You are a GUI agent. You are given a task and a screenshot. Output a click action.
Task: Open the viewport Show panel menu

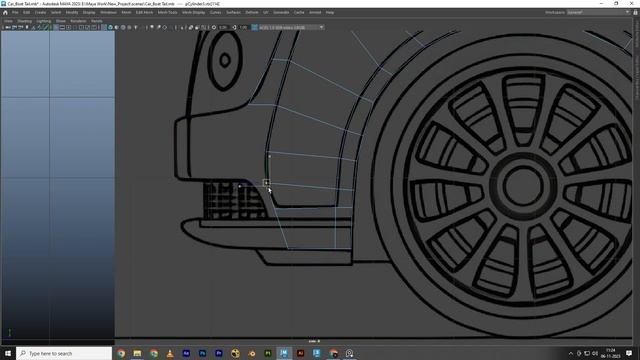(61, 21)
